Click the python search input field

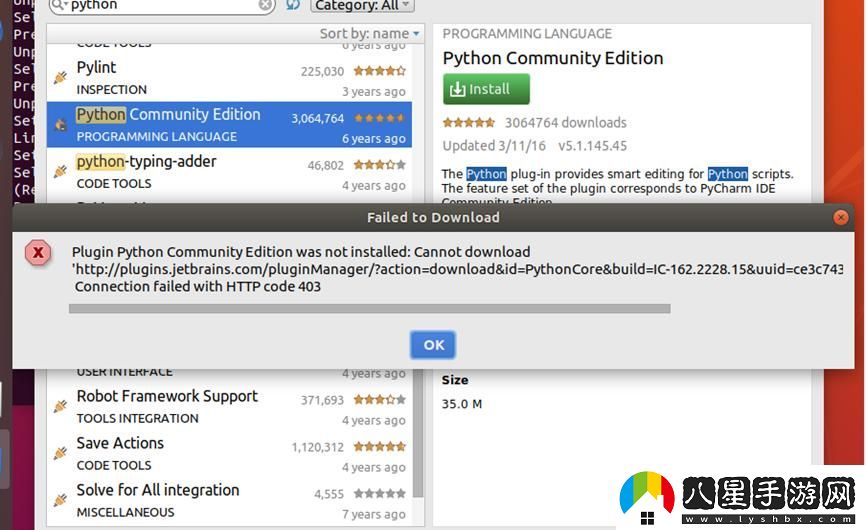(x=162, y=6)
